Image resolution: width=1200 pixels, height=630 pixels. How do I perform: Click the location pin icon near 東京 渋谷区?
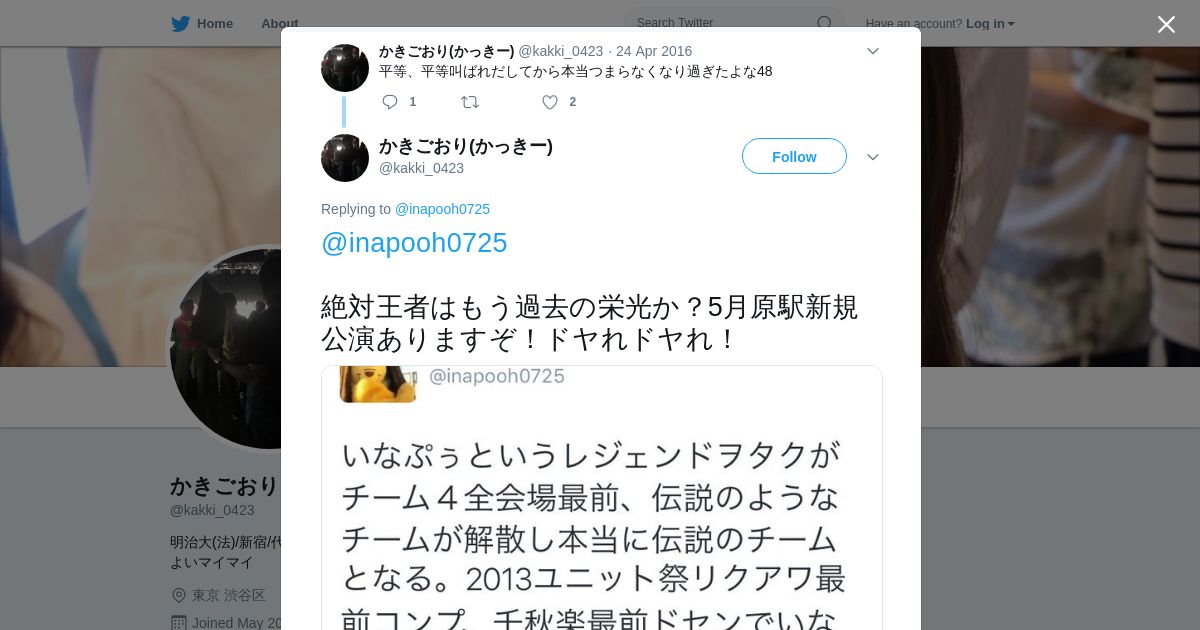point(179,595)
